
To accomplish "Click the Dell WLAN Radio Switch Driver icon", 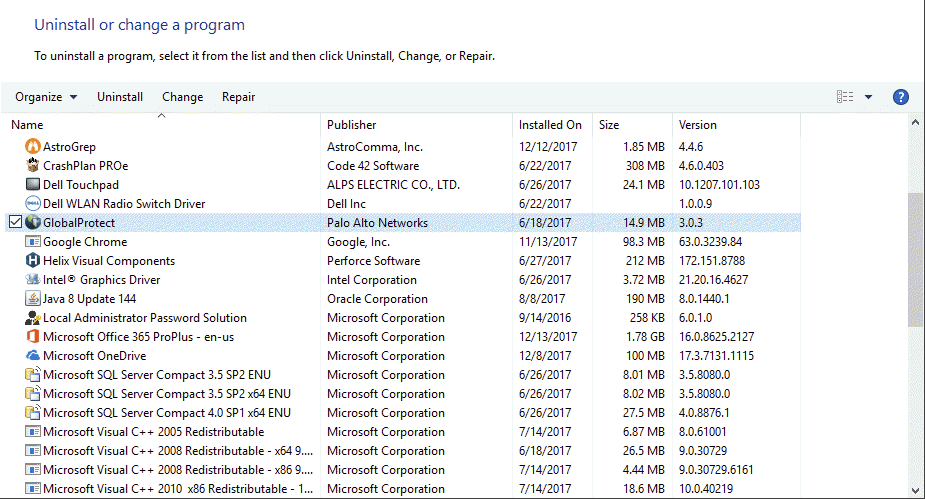I will coord(33,204).
